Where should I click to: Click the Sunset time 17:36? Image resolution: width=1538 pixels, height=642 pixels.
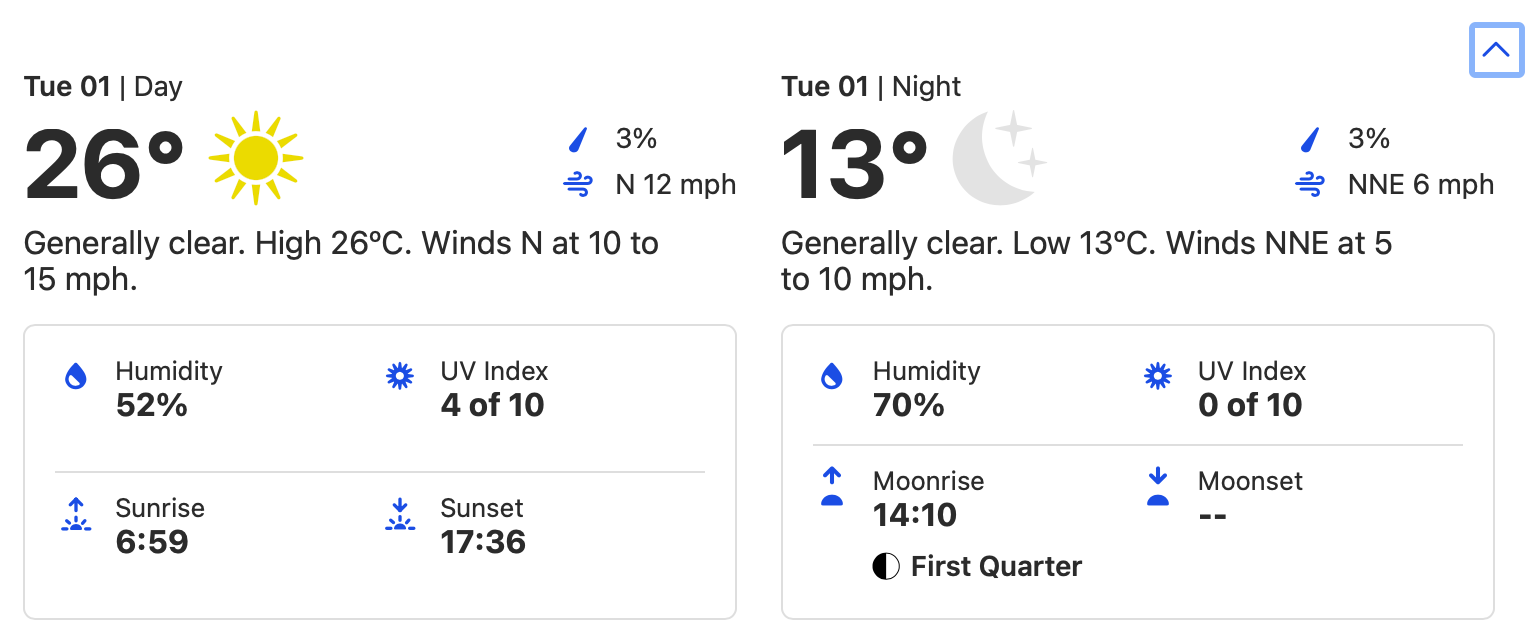tap(483, 542)
